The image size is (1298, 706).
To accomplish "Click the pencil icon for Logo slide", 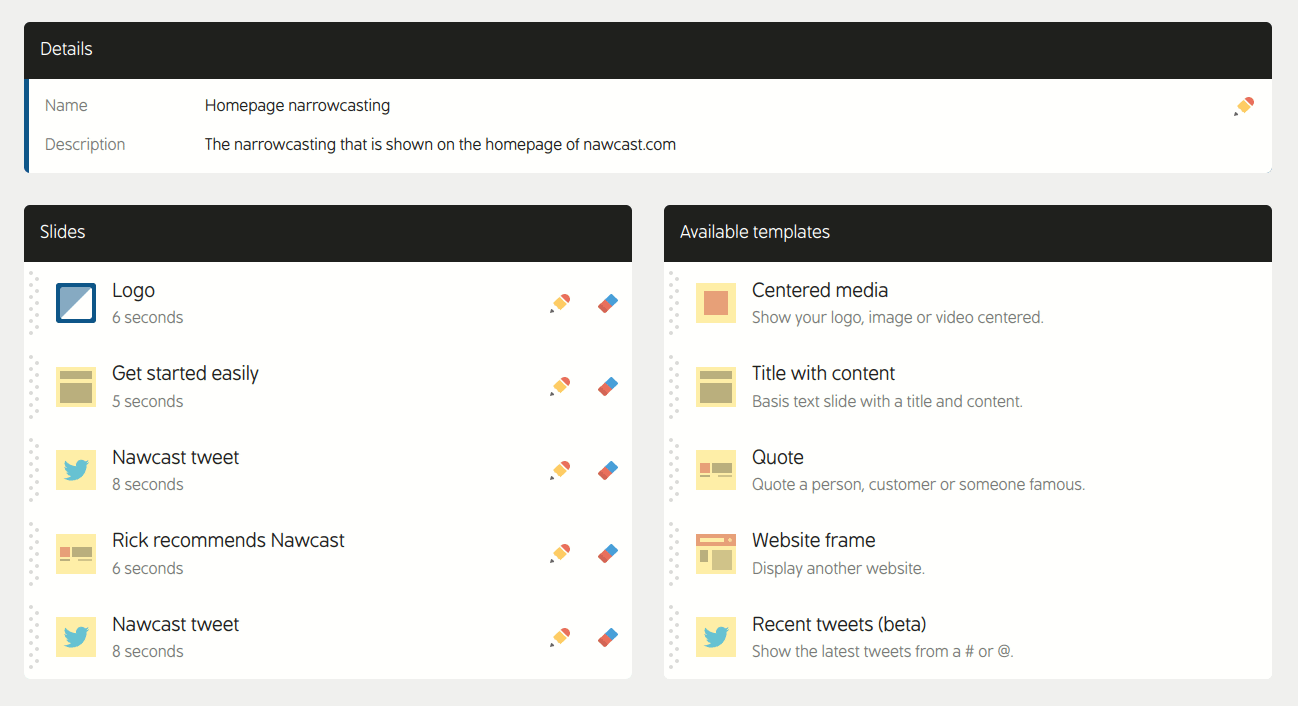I will pyautogui.click(x=560, y=303).
